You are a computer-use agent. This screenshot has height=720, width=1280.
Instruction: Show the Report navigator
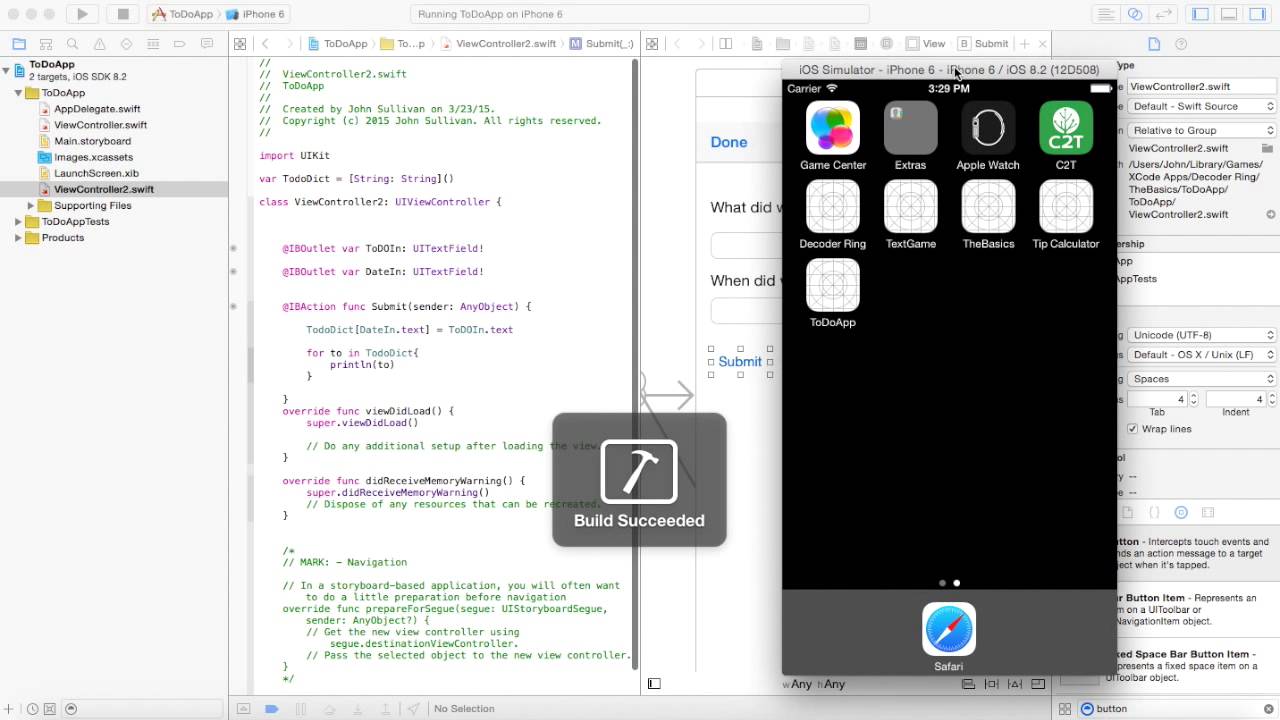[x=207, y=44]
